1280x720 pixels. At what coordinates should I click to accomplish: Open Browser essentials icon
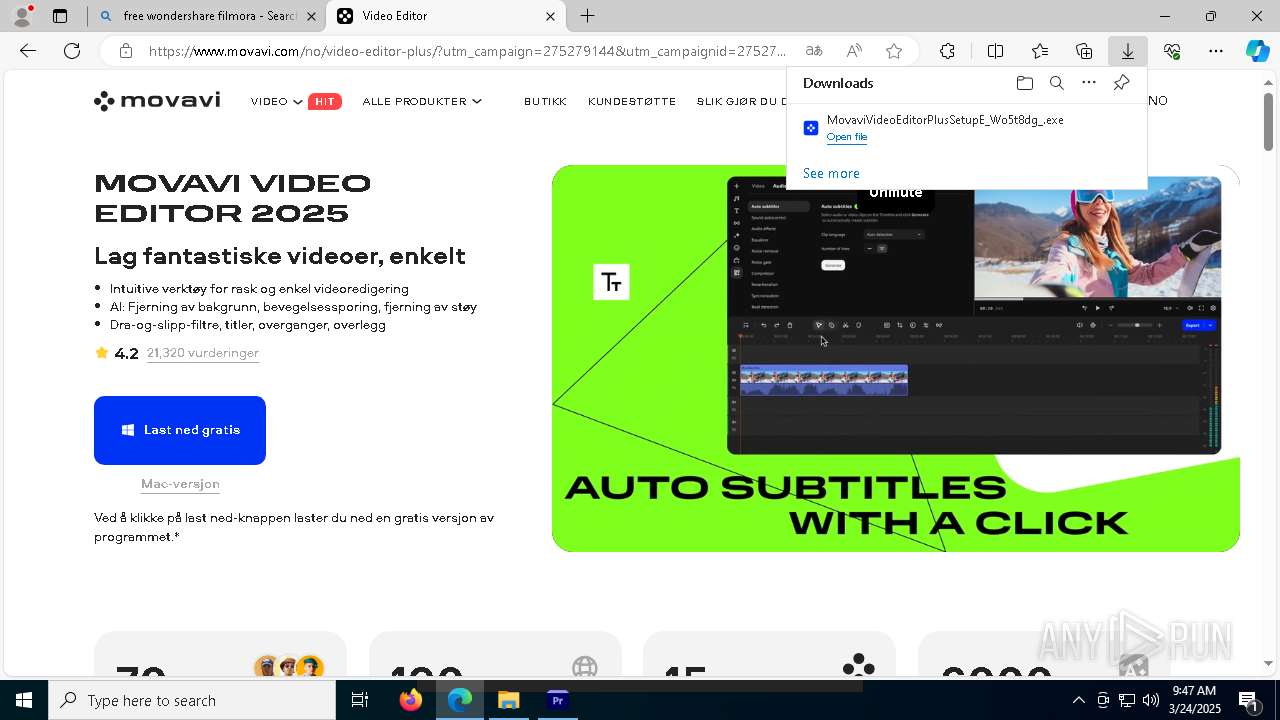(1172, 51)
